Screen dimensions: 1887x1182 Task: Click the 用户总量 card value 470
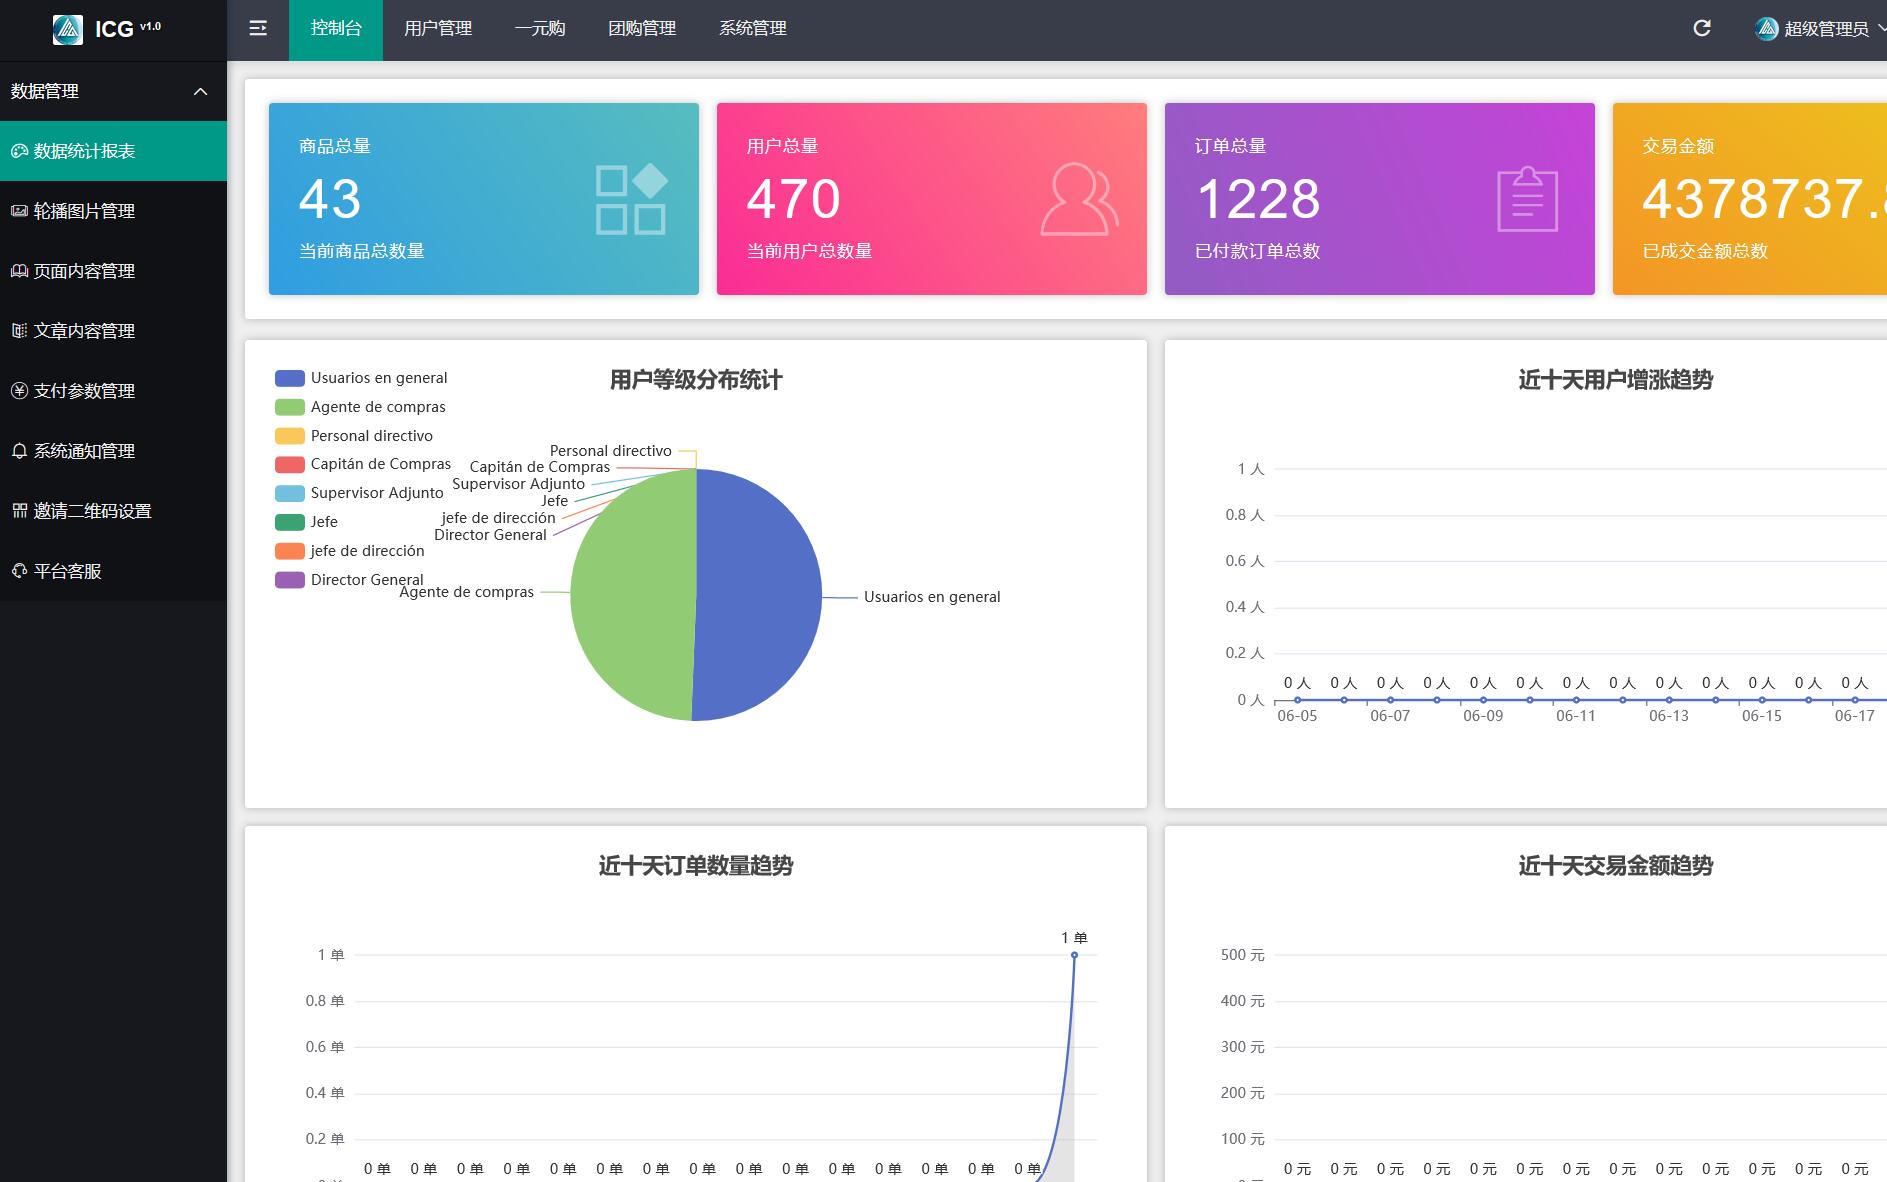point(794,199)
